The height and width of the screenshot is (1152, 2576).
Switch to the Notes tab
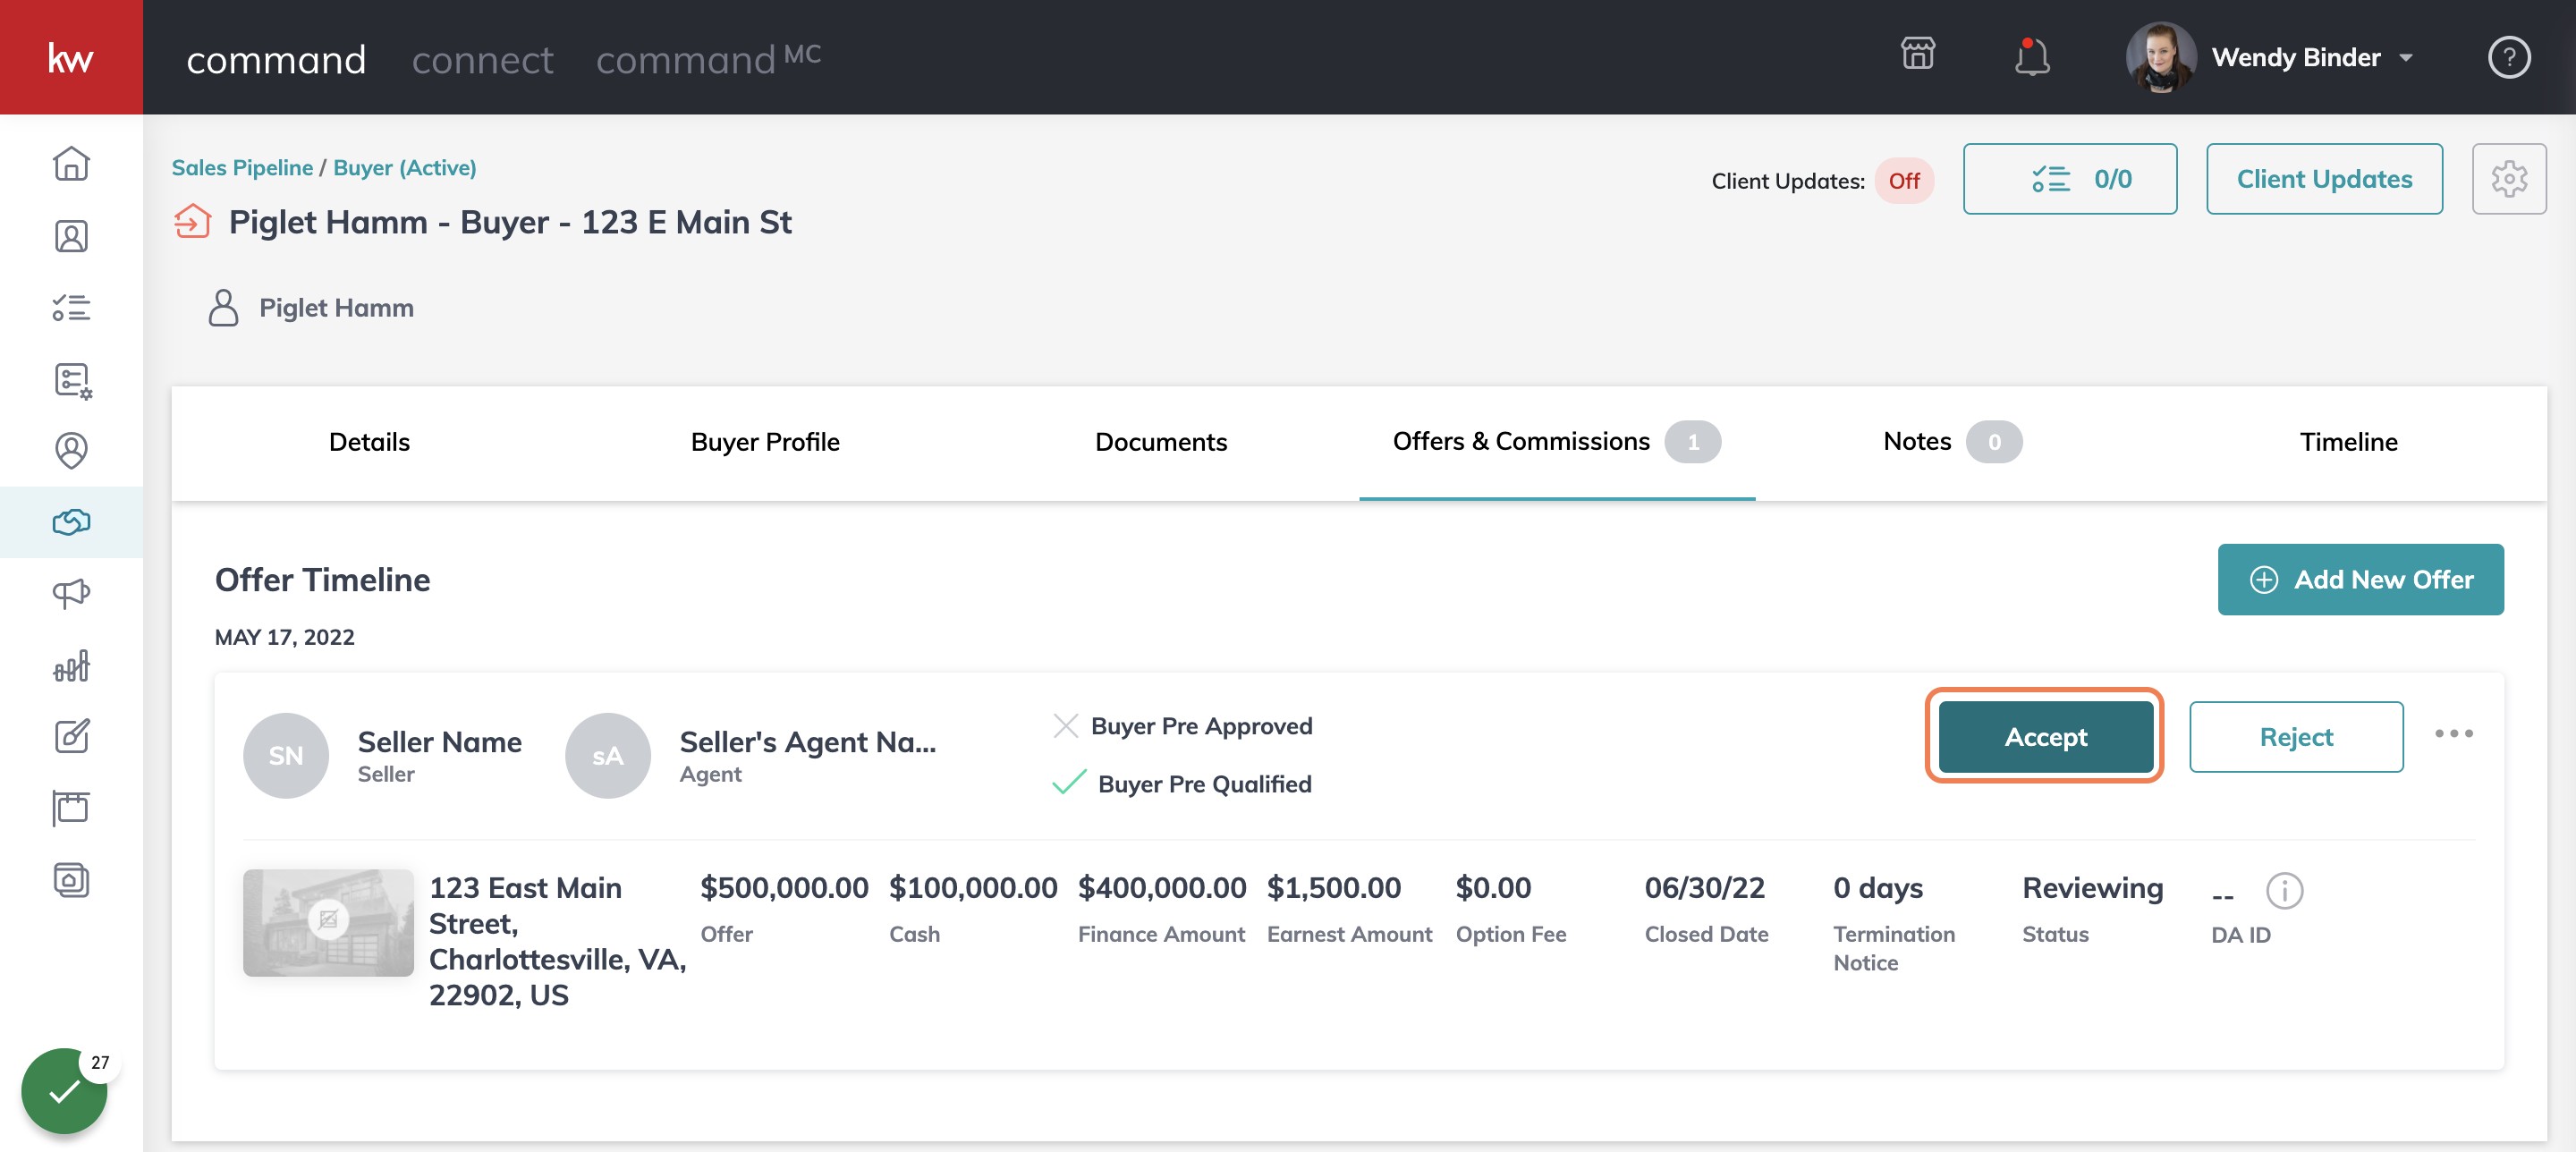[1952, 442]
